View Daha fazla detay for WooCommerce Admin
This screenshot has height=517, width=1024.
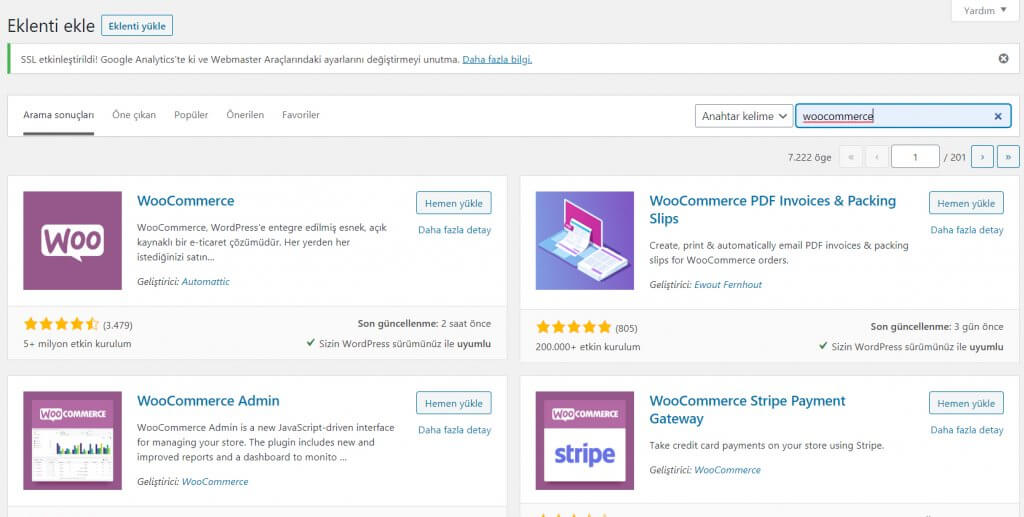[x=454, y=430]
